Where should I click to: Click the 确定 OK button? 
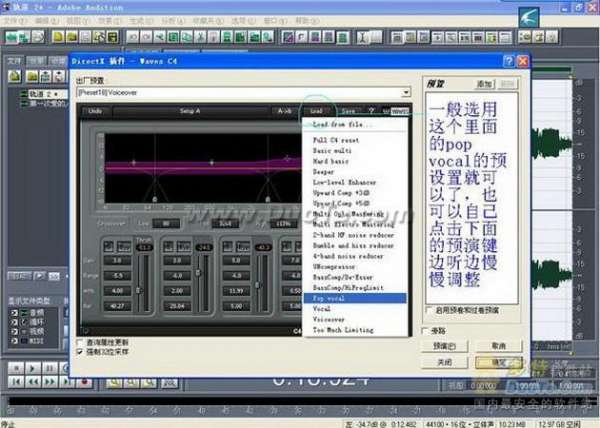tap(498, 362)
